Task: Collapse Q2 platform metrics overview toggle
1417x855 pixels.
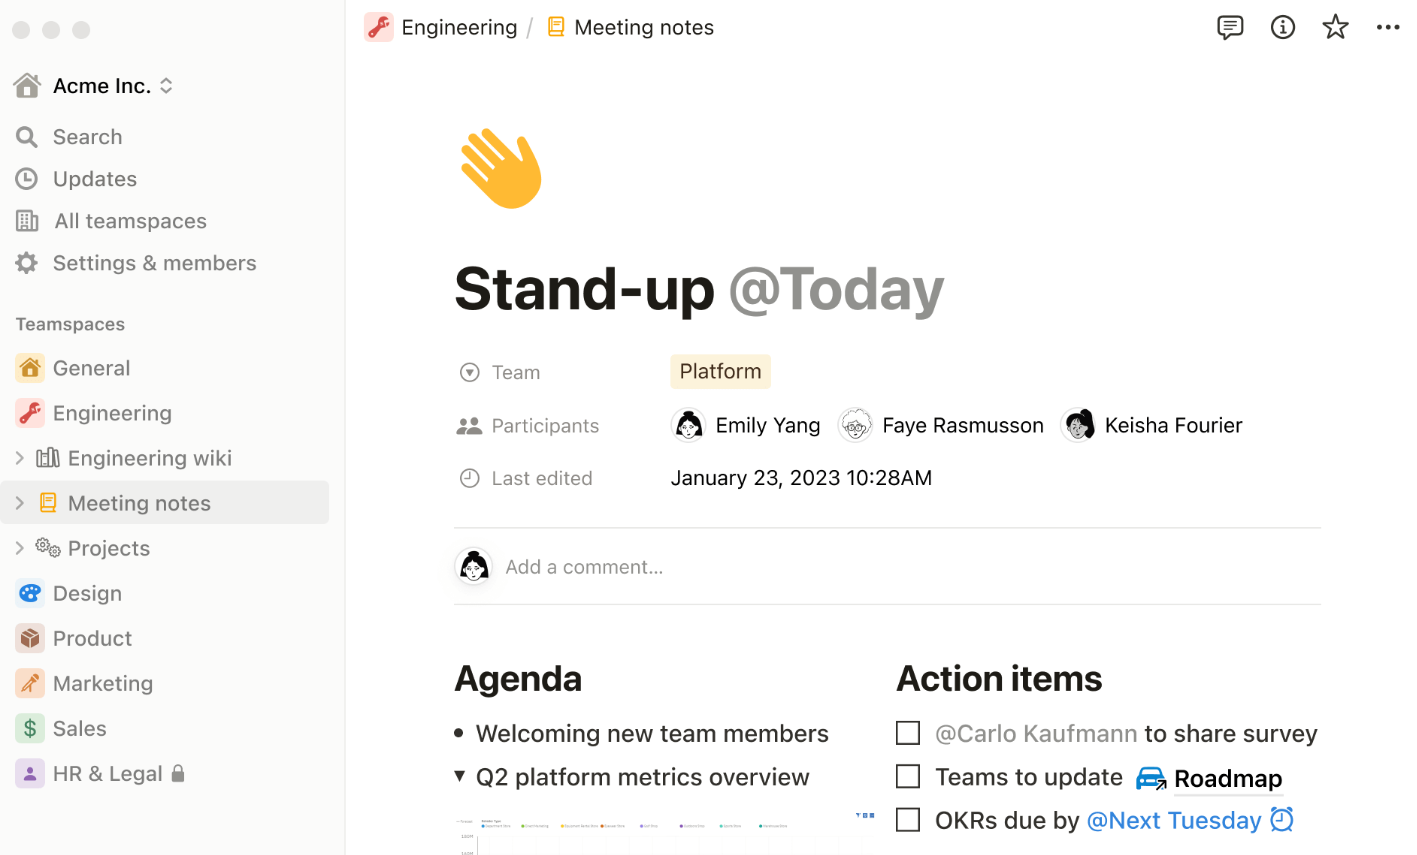Action: [459, 776]
